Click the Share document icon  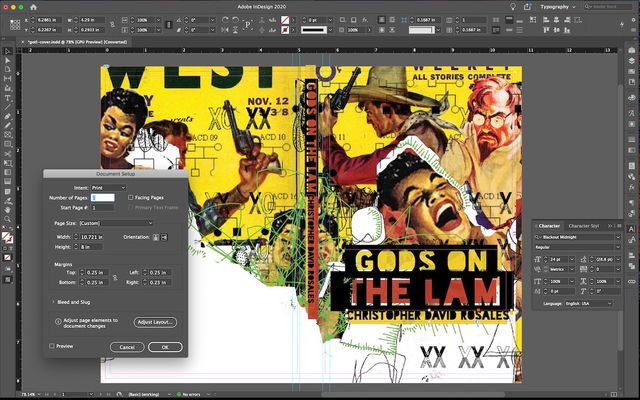pos(527,7)
